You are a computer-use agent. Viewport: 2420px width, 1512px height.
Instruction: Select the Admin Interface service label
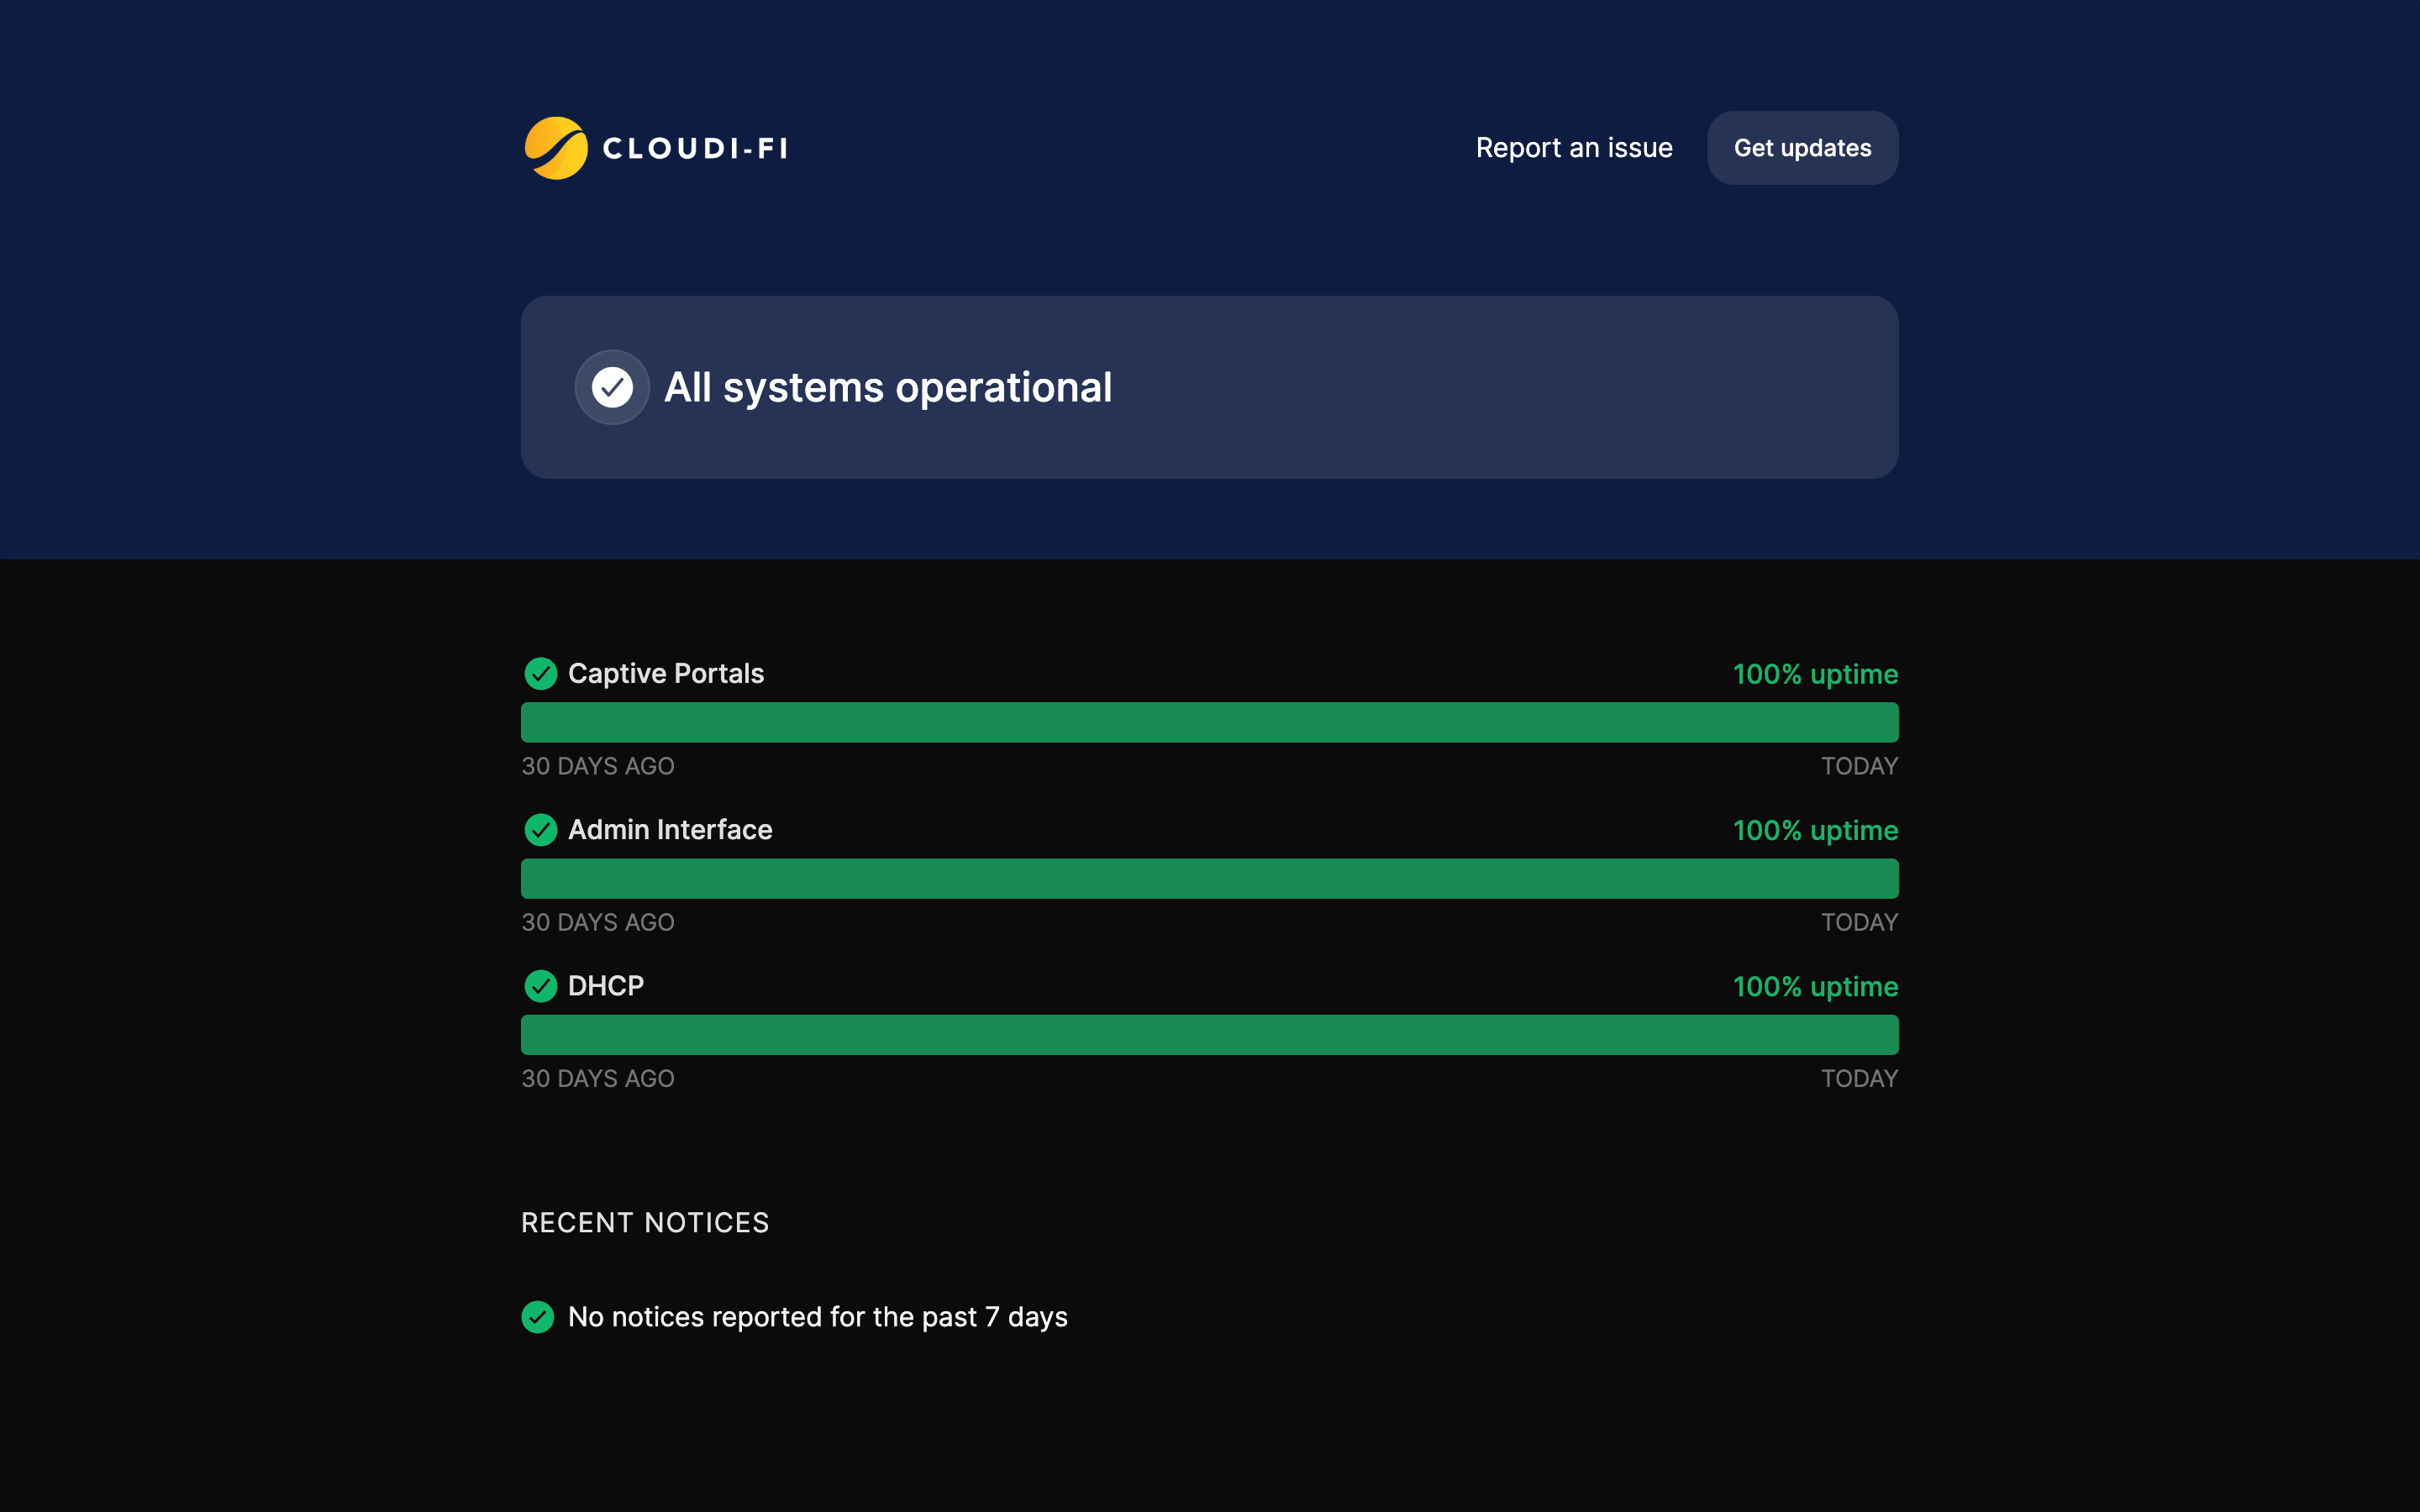(669, 829)
